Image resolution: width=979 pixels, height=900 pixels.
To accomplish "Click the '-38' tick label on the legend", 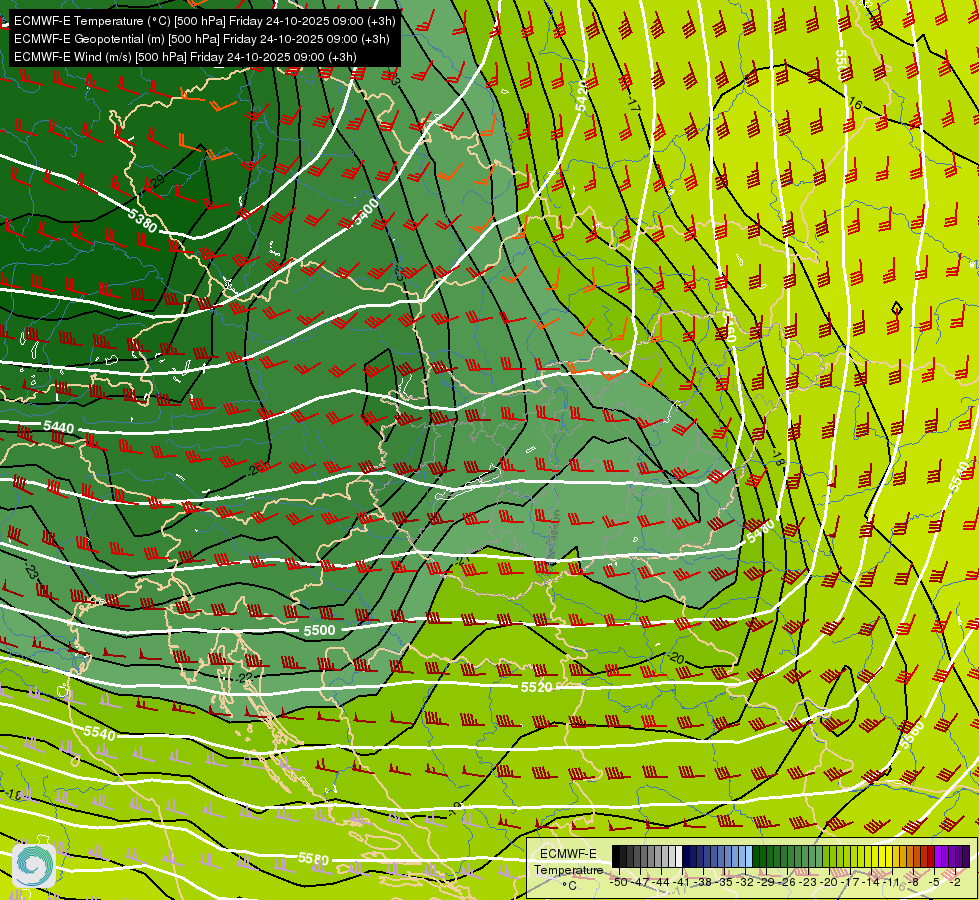I will tap(702, 883).
